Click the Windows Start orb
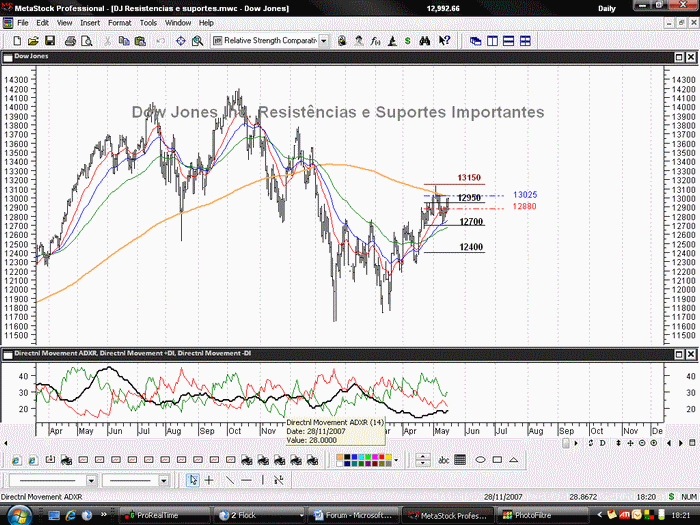 19,515
